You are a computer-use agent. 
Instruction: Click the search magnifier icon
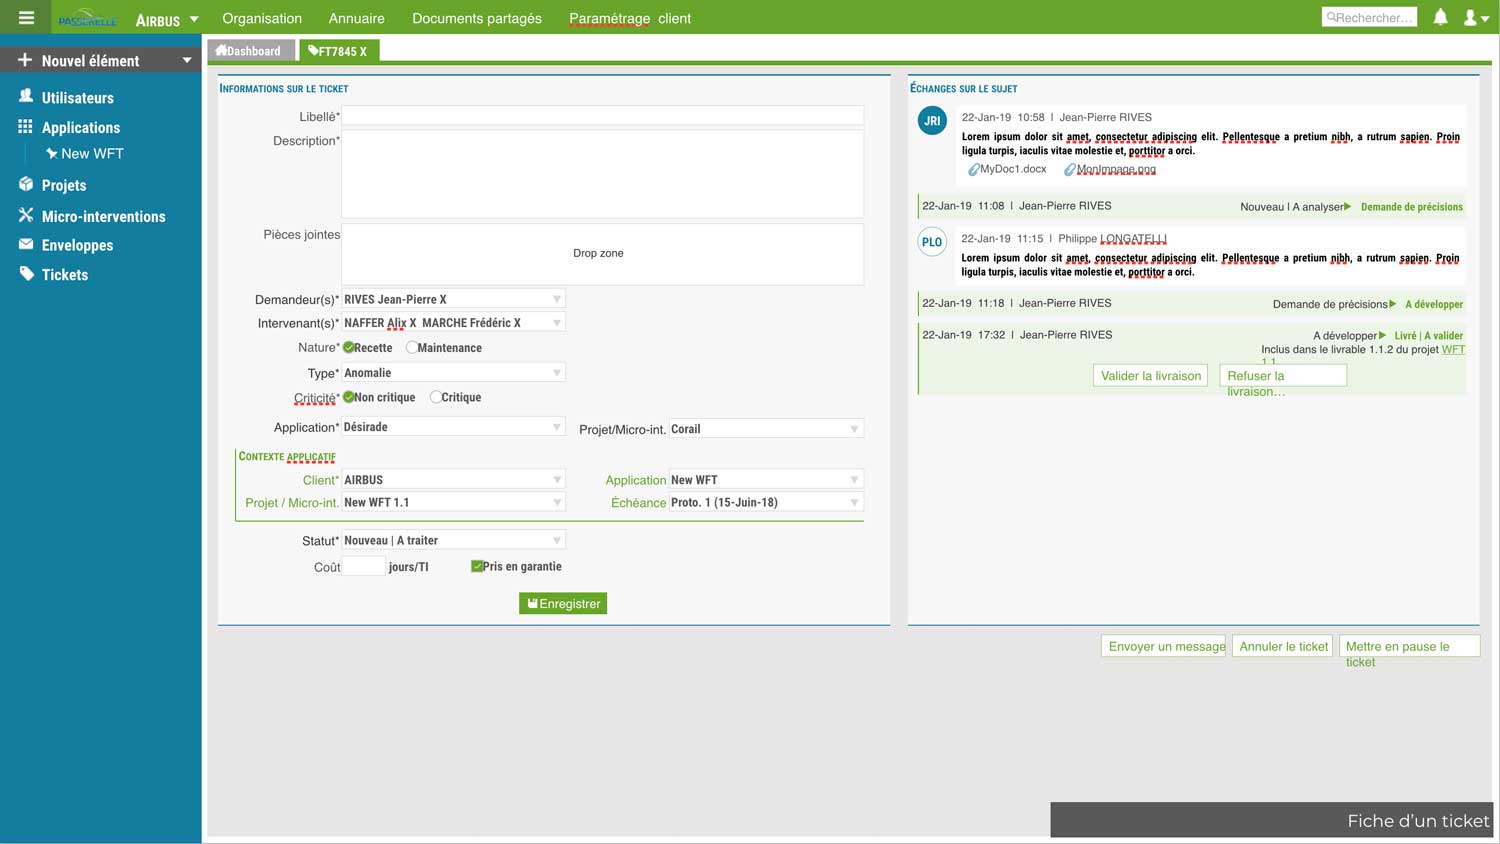[x=1331, y=17]
